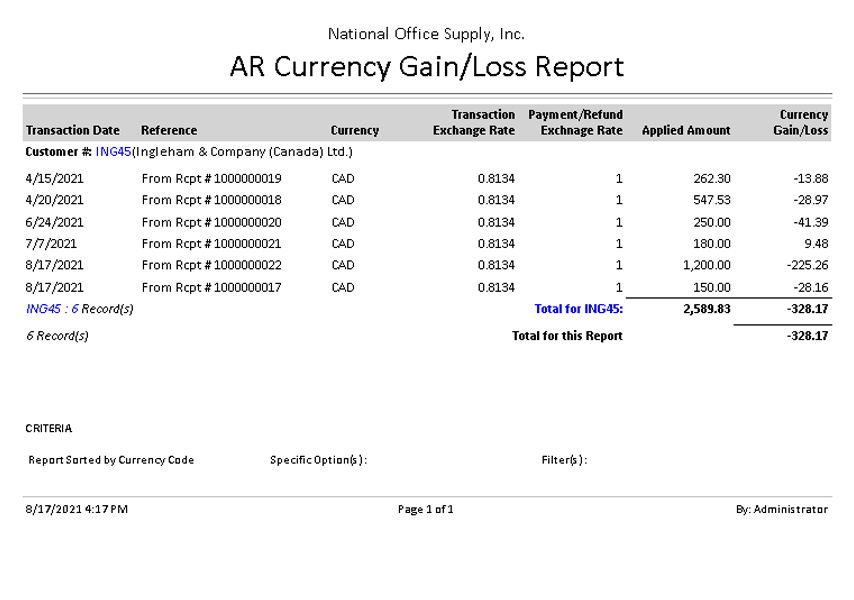The height and width of the screenshot is (600, 854).
Task: Click the Transaction Date column header
Action: tap(72, 130)
